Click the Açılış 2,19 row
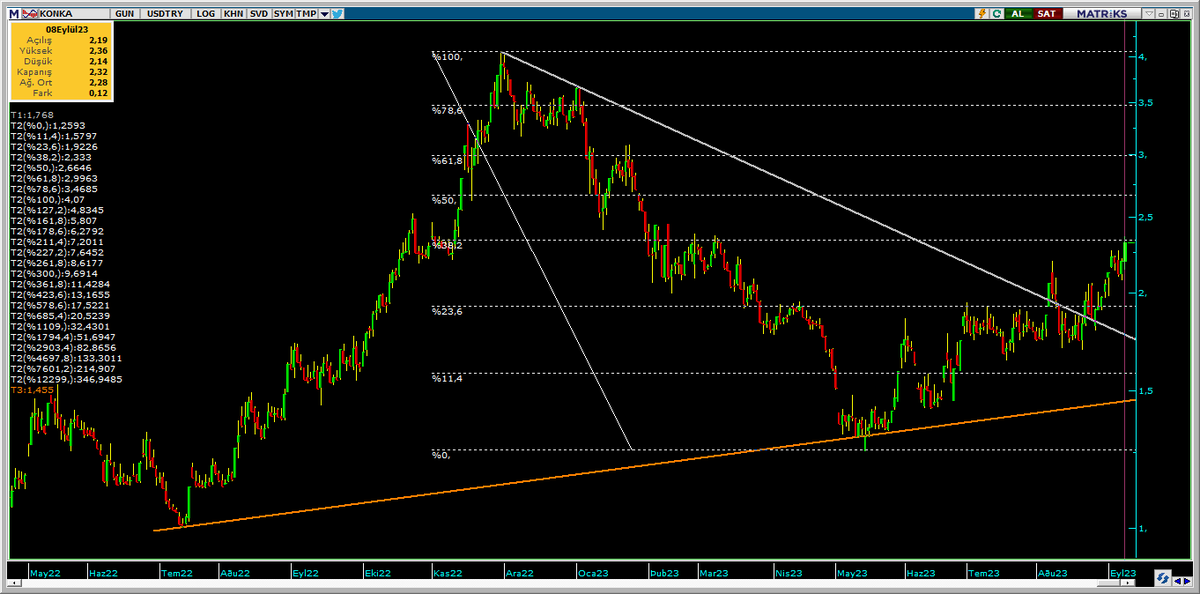This screenshot has width=1200, height=594. click(62, 41)
